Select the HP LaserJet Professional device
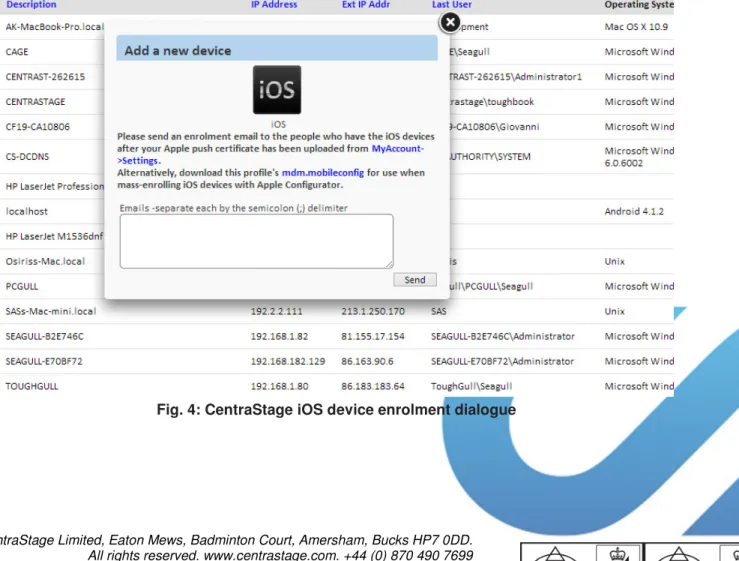 (55, 186)
